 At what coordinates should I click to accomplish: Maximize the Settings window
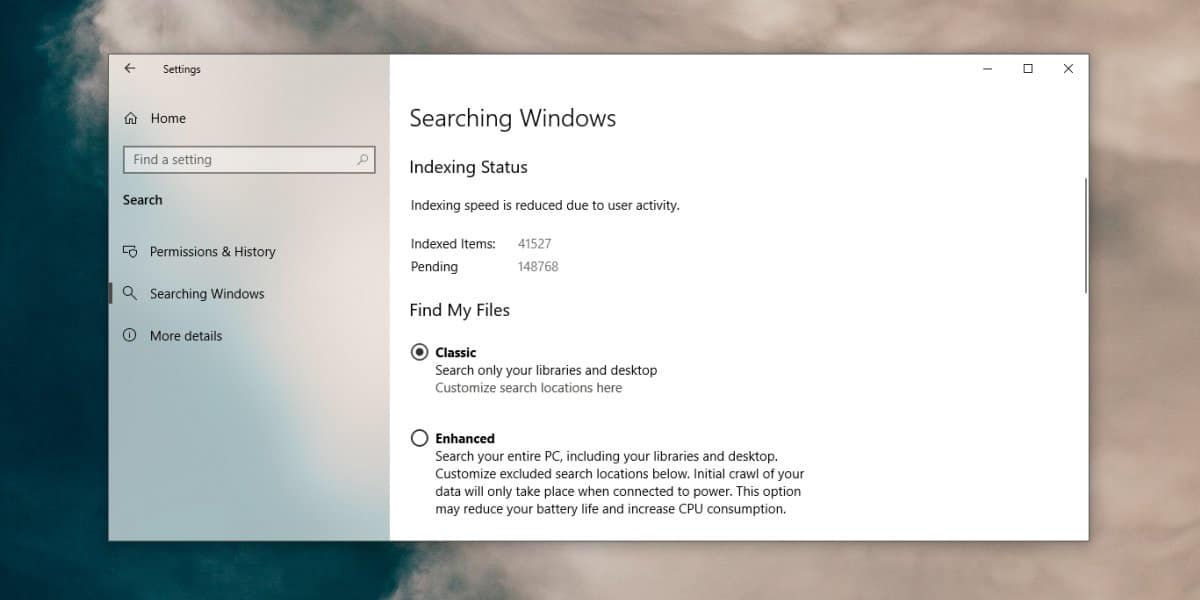[x=1028, y=69]
